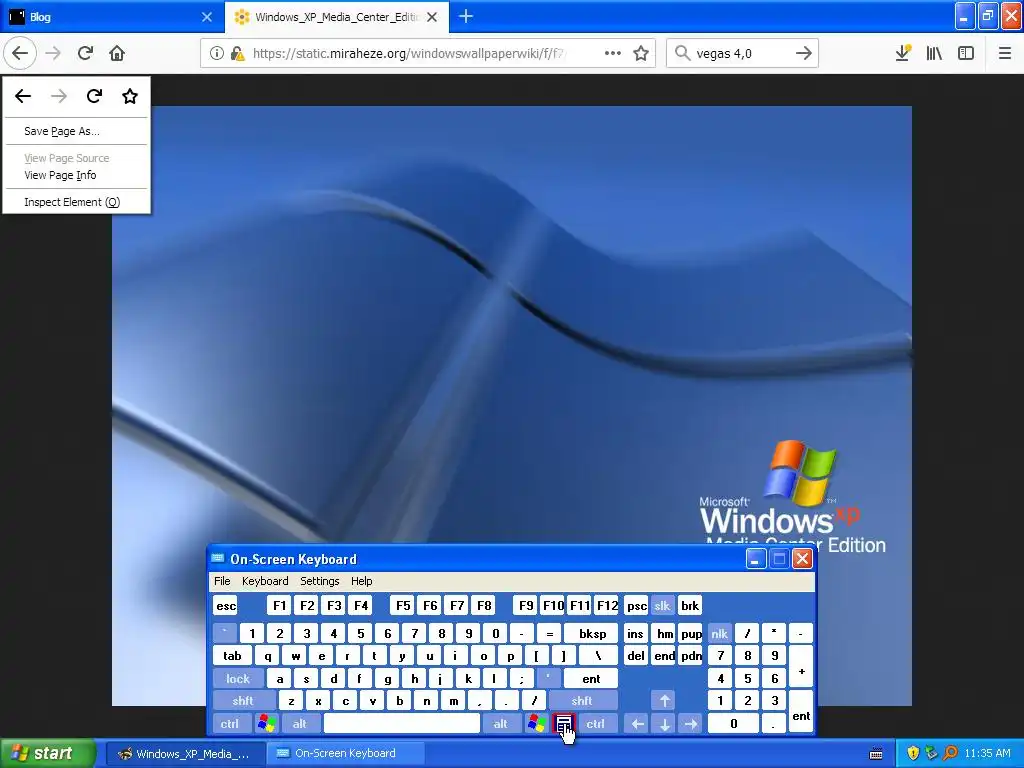
Task: Open site information icon in address bar
Action: 216,53
